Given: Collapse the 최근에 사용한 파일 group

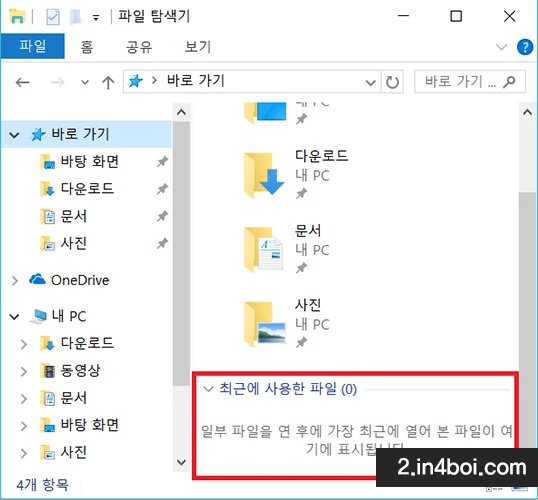Looking at the screenshot, I should (208, 389).
